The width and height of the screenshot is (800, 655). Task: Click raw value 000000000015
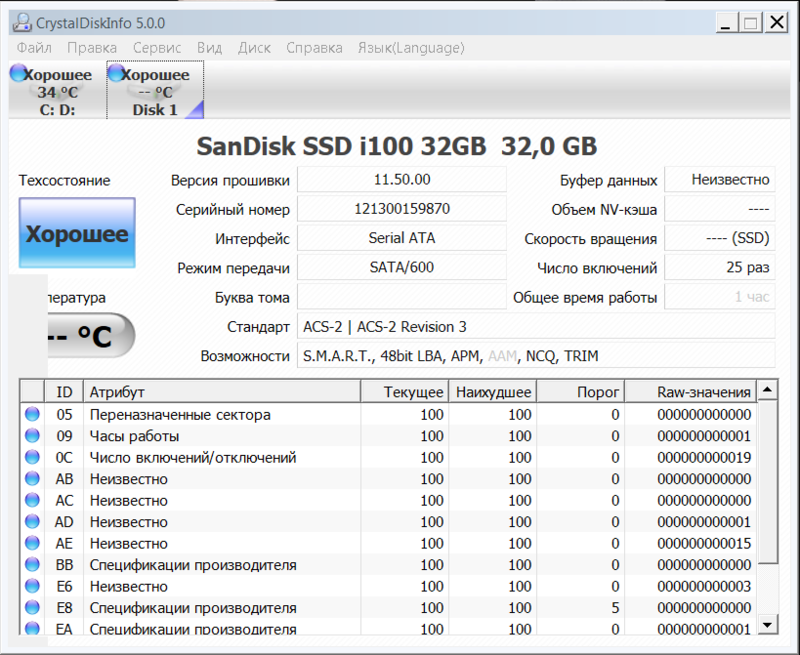point(704,543)
